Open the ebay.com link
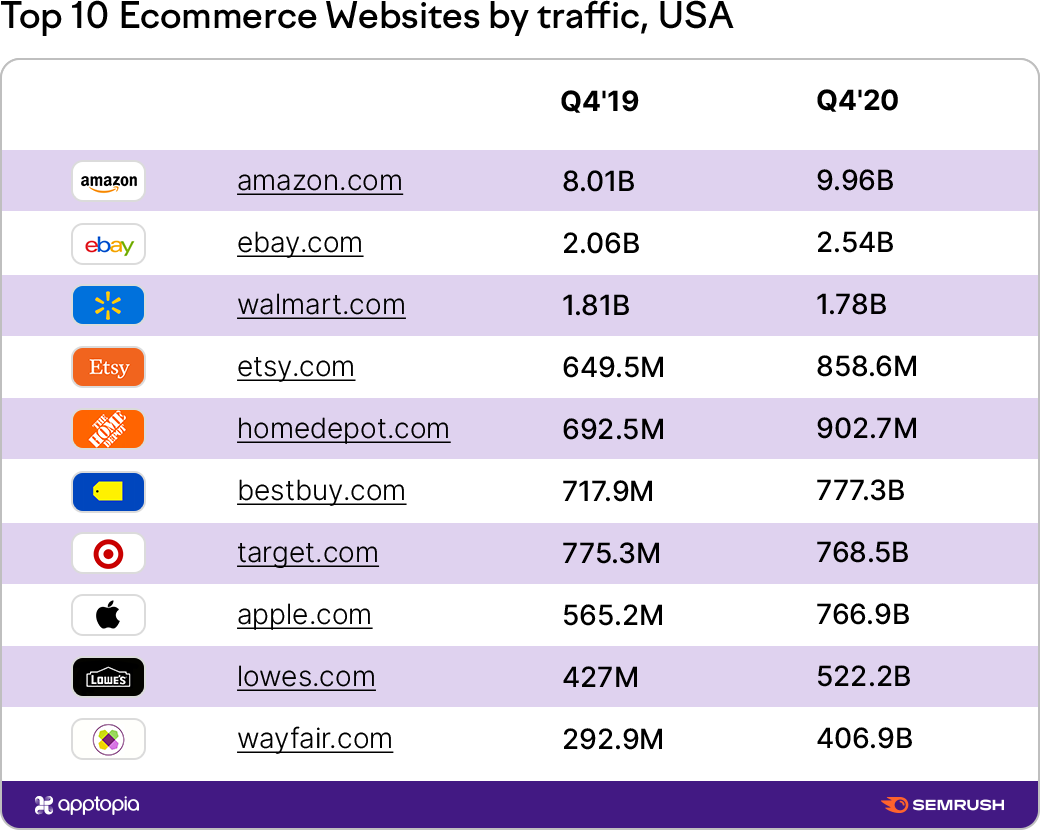The width and height of the screenshot is (1040, 830). click(x=300, y=243)
